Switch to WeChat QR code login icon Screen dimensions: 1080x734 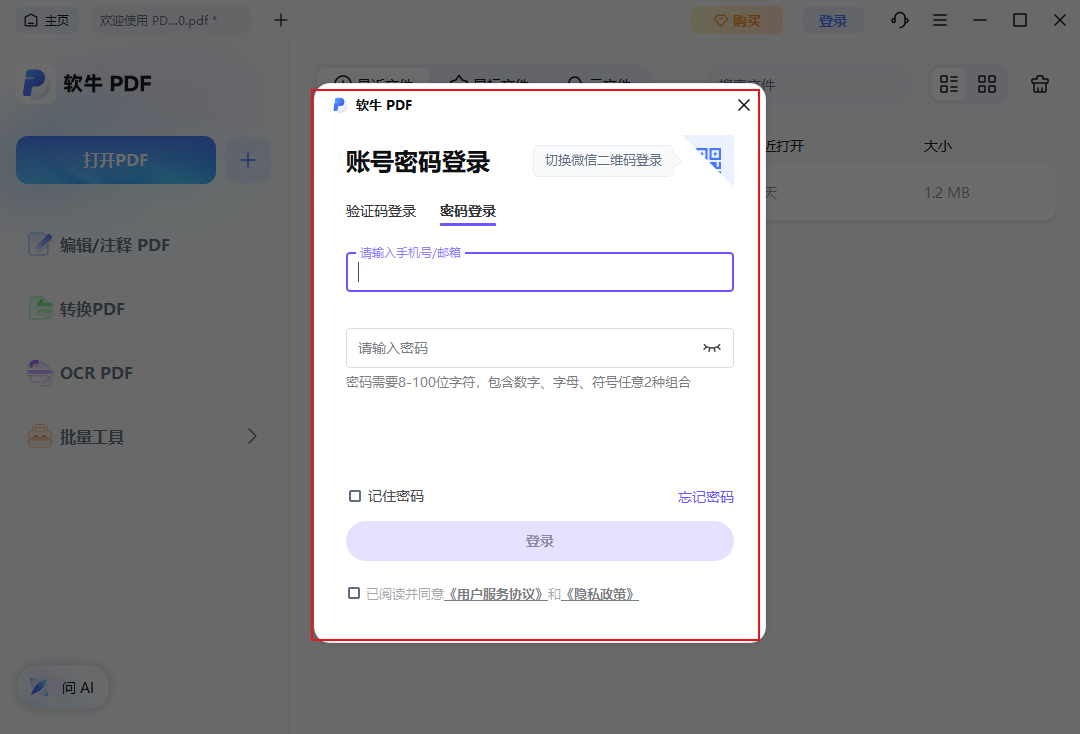[709, 159]
